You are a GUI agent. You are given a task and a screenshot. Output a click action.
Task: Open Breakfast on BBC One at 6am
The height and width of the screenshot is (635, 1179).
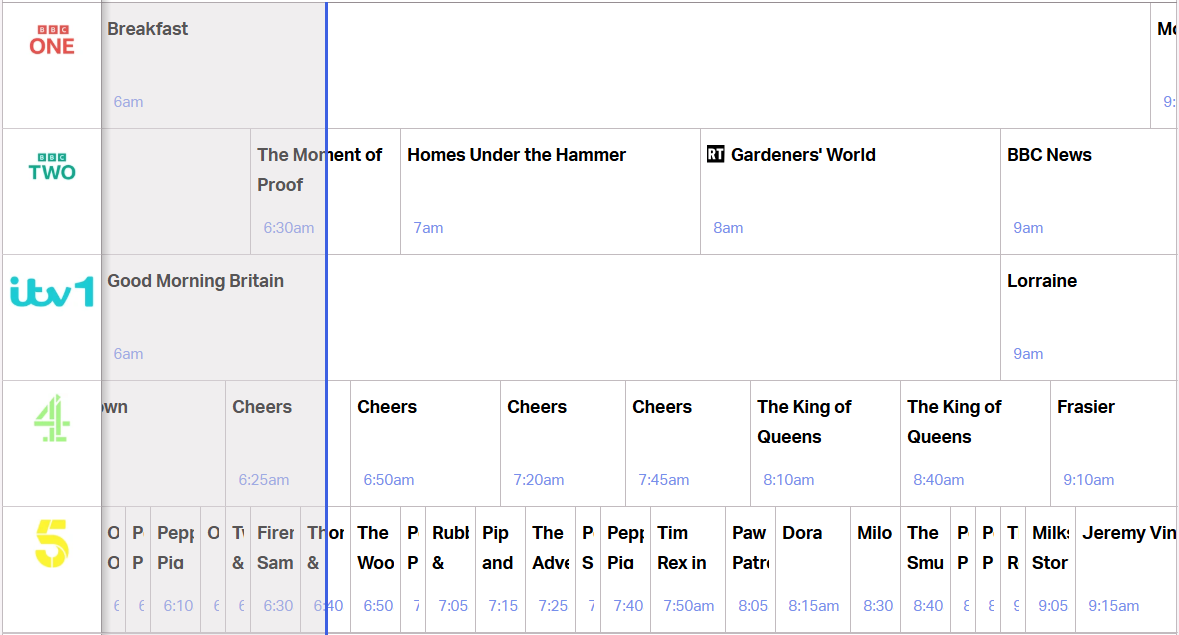click(626, 65)
